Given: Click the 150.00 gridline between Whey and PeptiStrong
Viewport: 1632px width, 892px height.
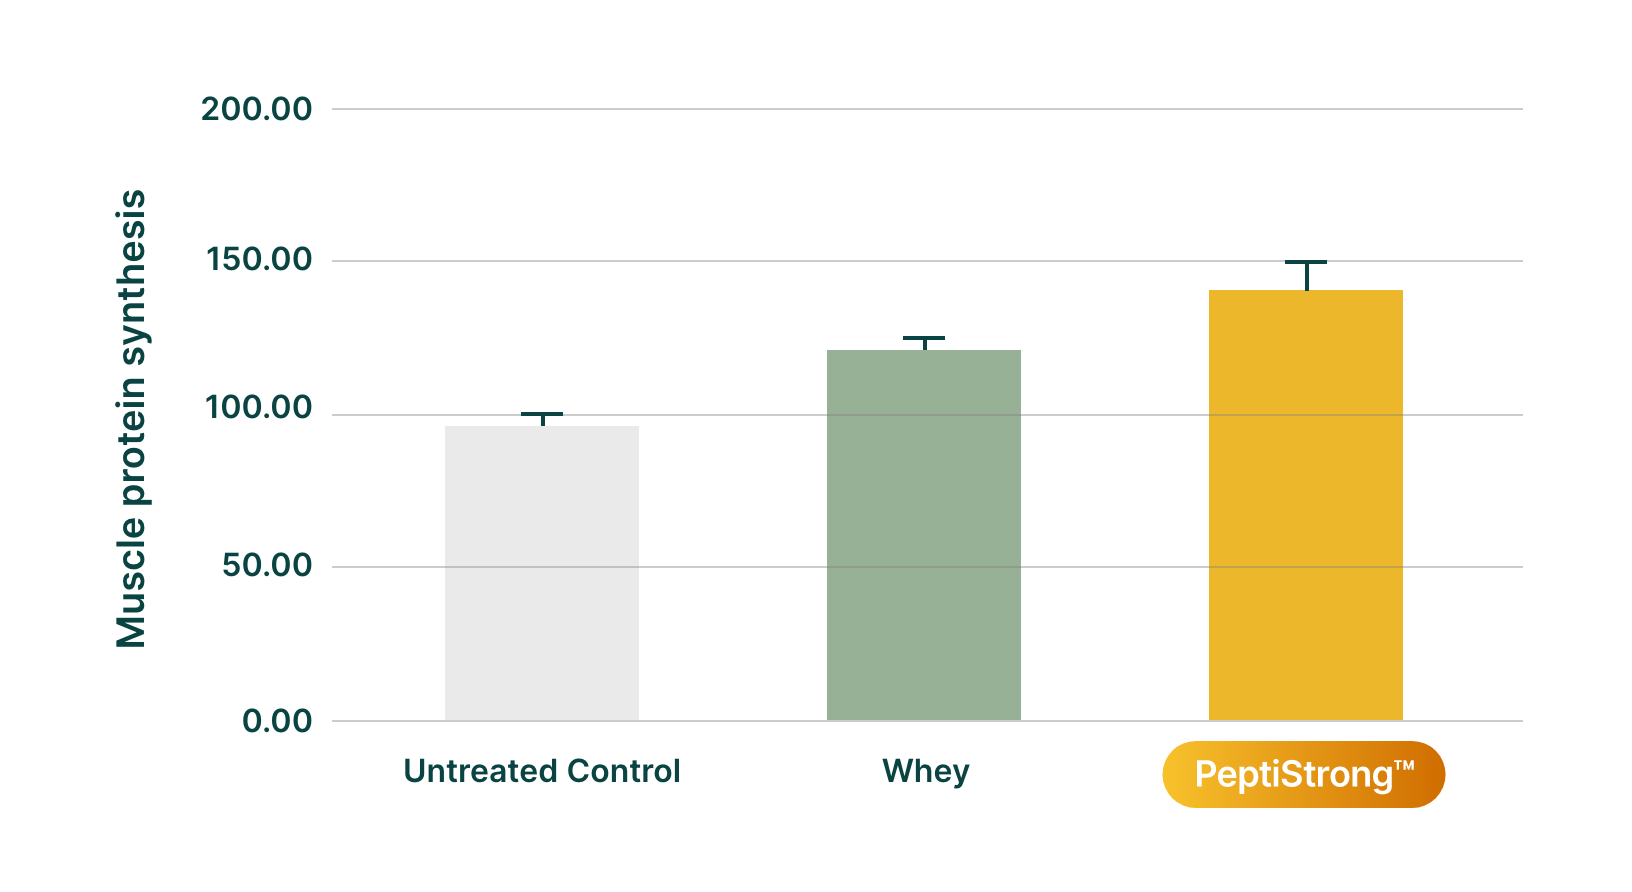Looking at the screenshot, I should (1115, 261).
